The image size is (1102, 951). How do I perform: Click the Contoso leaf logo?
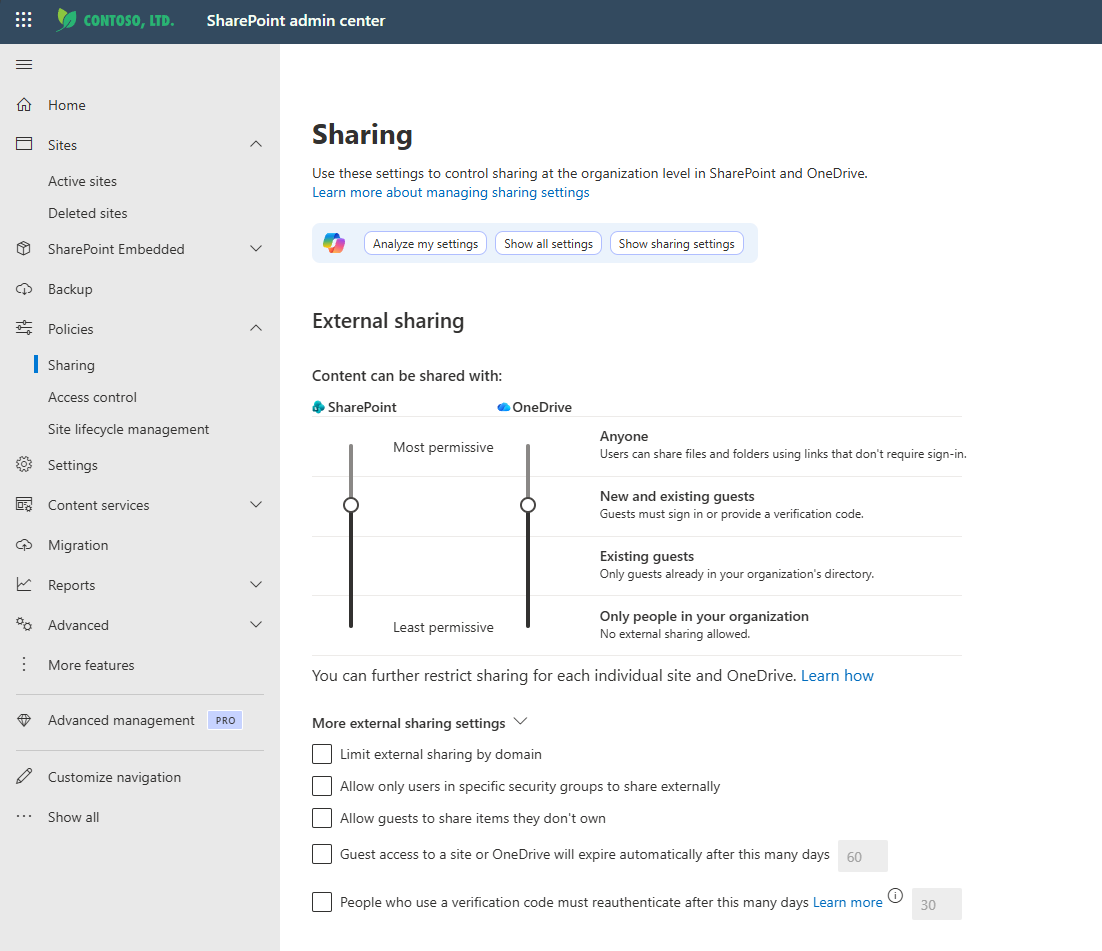[67, 19]
